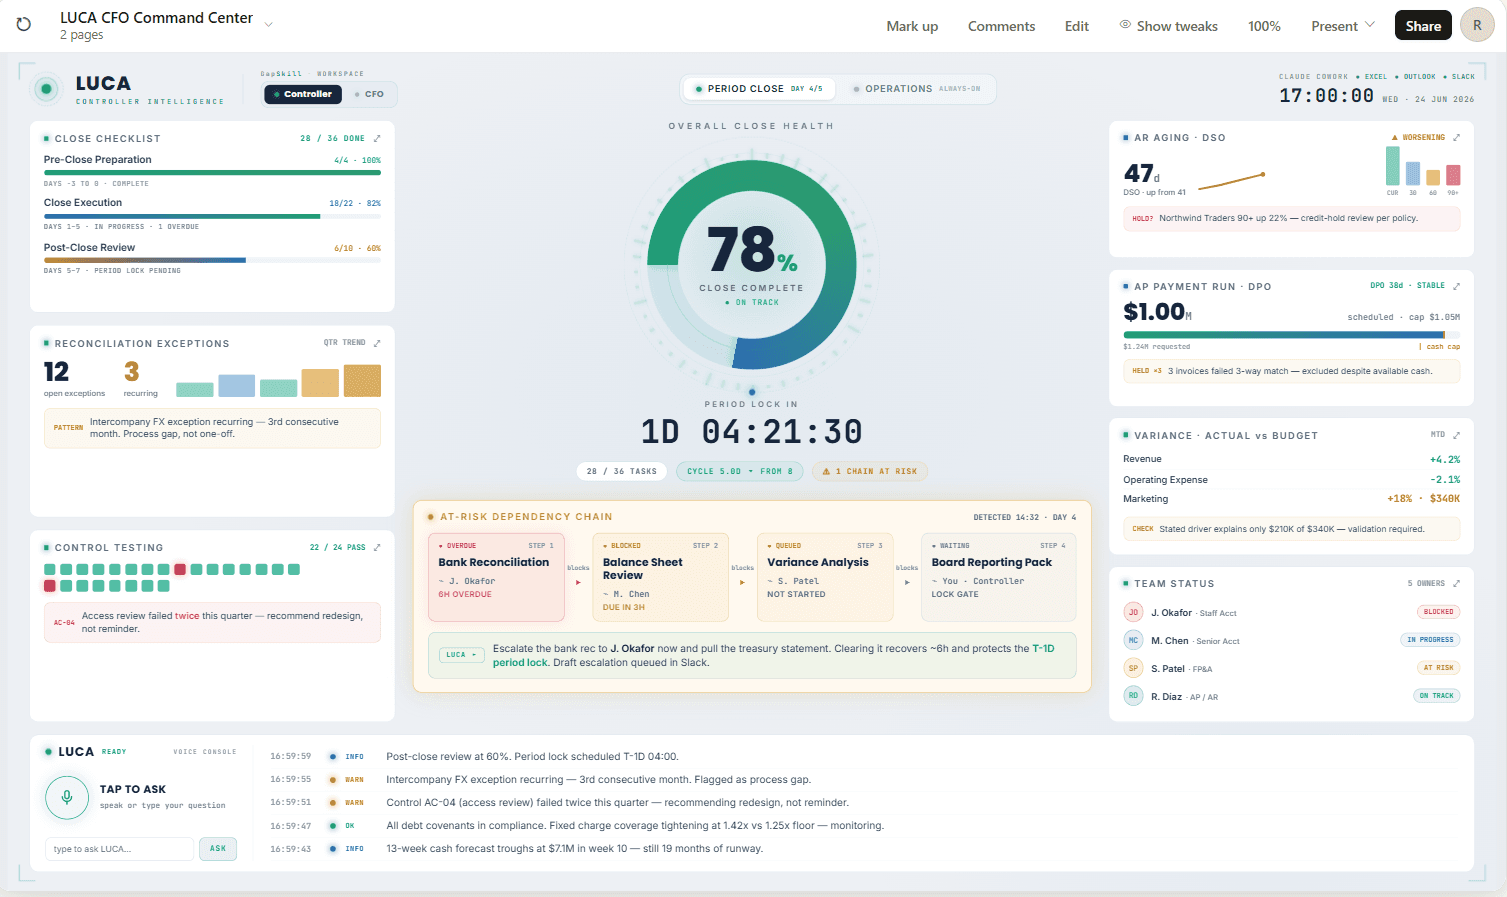This screenshot has width=1507, height=897.
Task: Expand the Variance Actual vs Budget panel
Action: point(1456,435)
